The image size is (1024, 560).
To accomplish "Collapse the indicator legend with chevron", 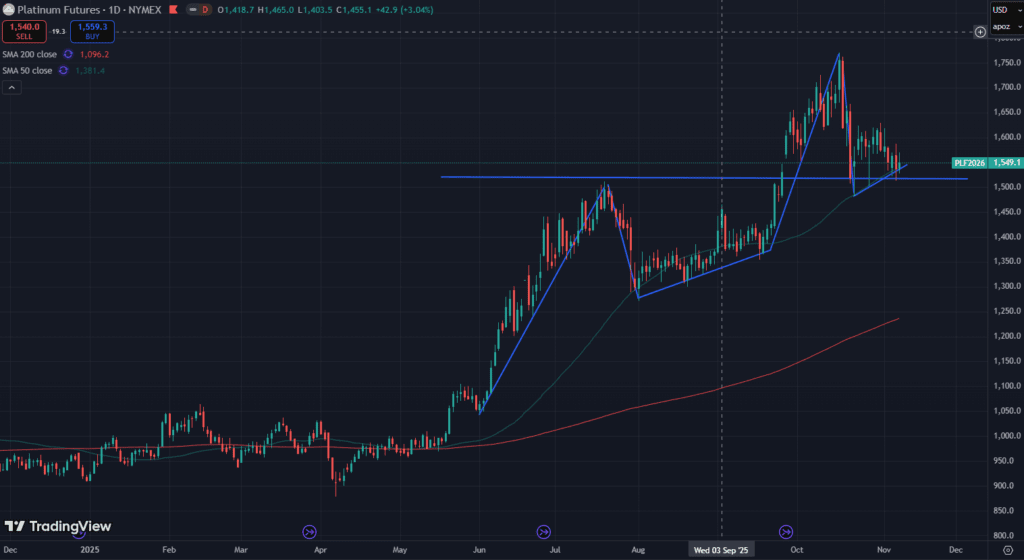I will (11, 88).
